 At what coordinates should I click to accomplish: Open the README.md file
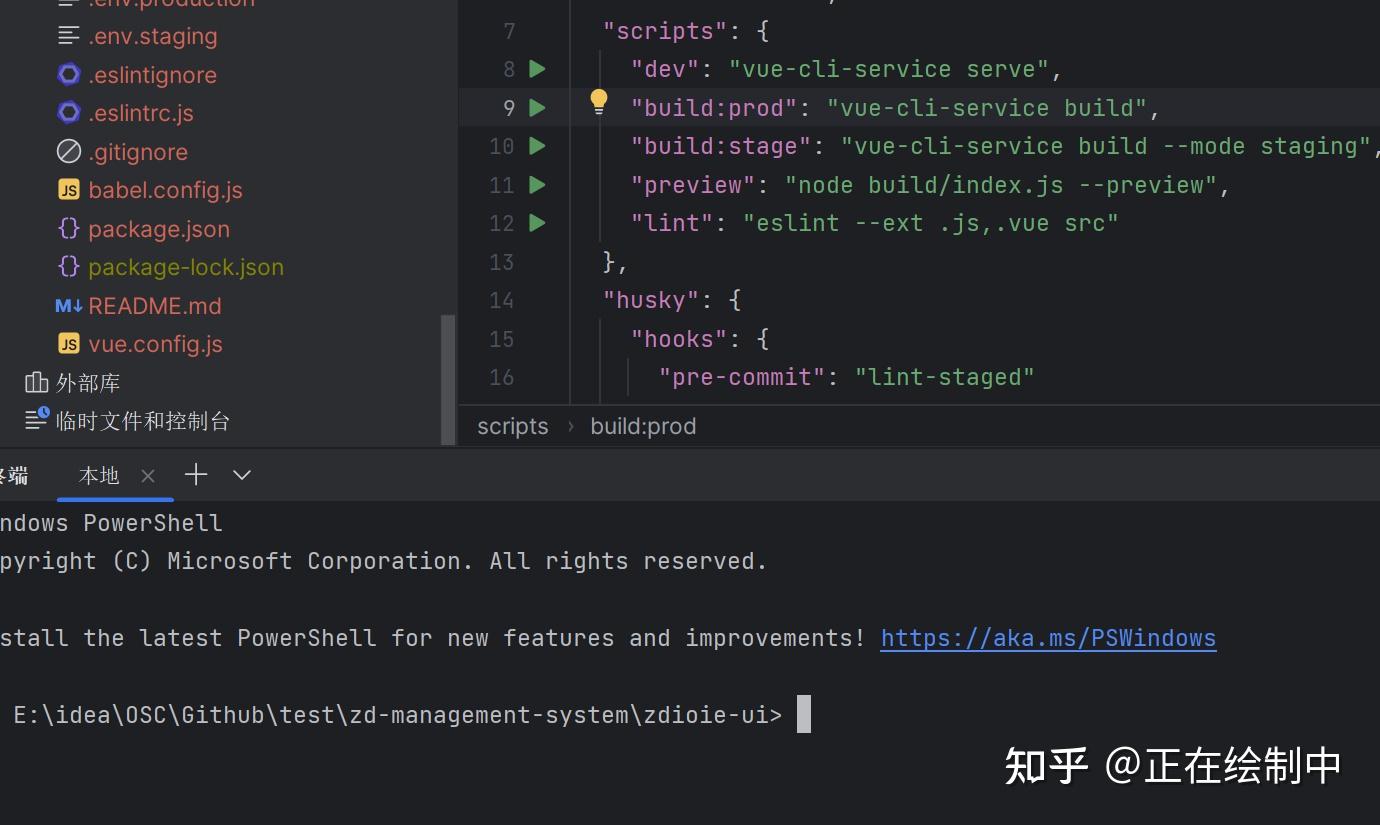click(x=154, y=306)
